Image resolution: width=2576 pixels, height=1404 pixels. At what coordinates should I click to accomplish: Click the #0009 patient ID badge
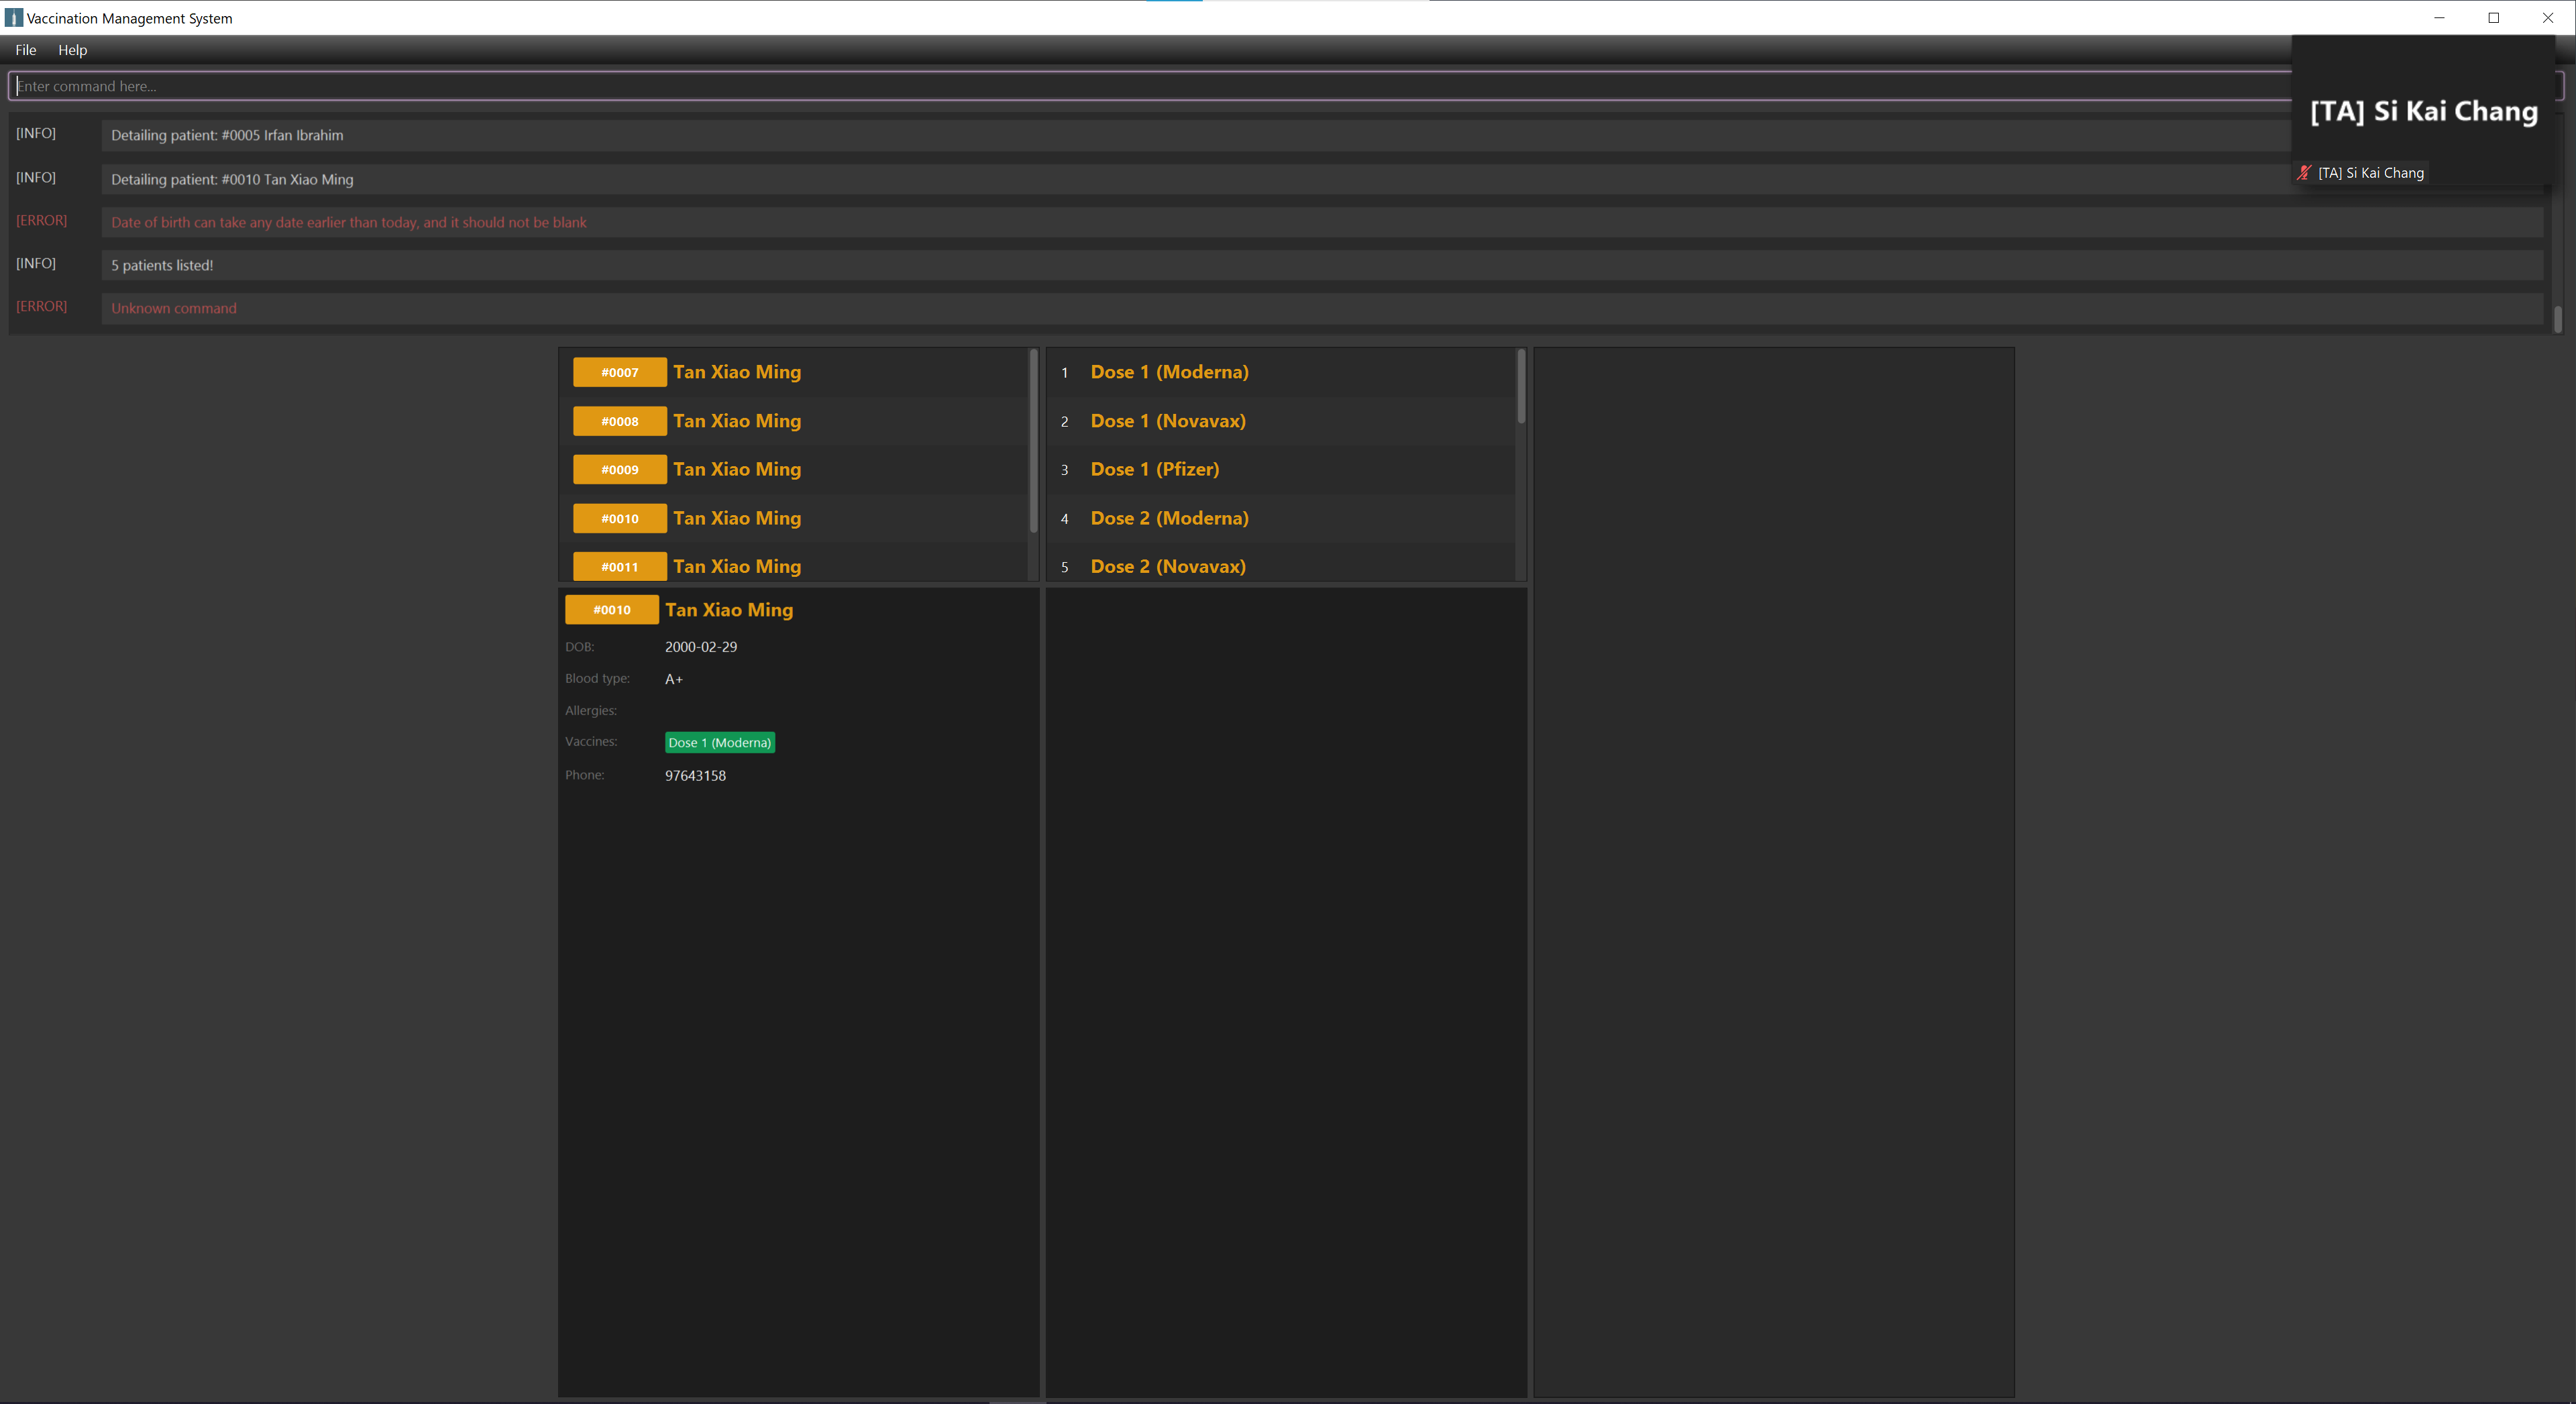[x=619, y=469]
